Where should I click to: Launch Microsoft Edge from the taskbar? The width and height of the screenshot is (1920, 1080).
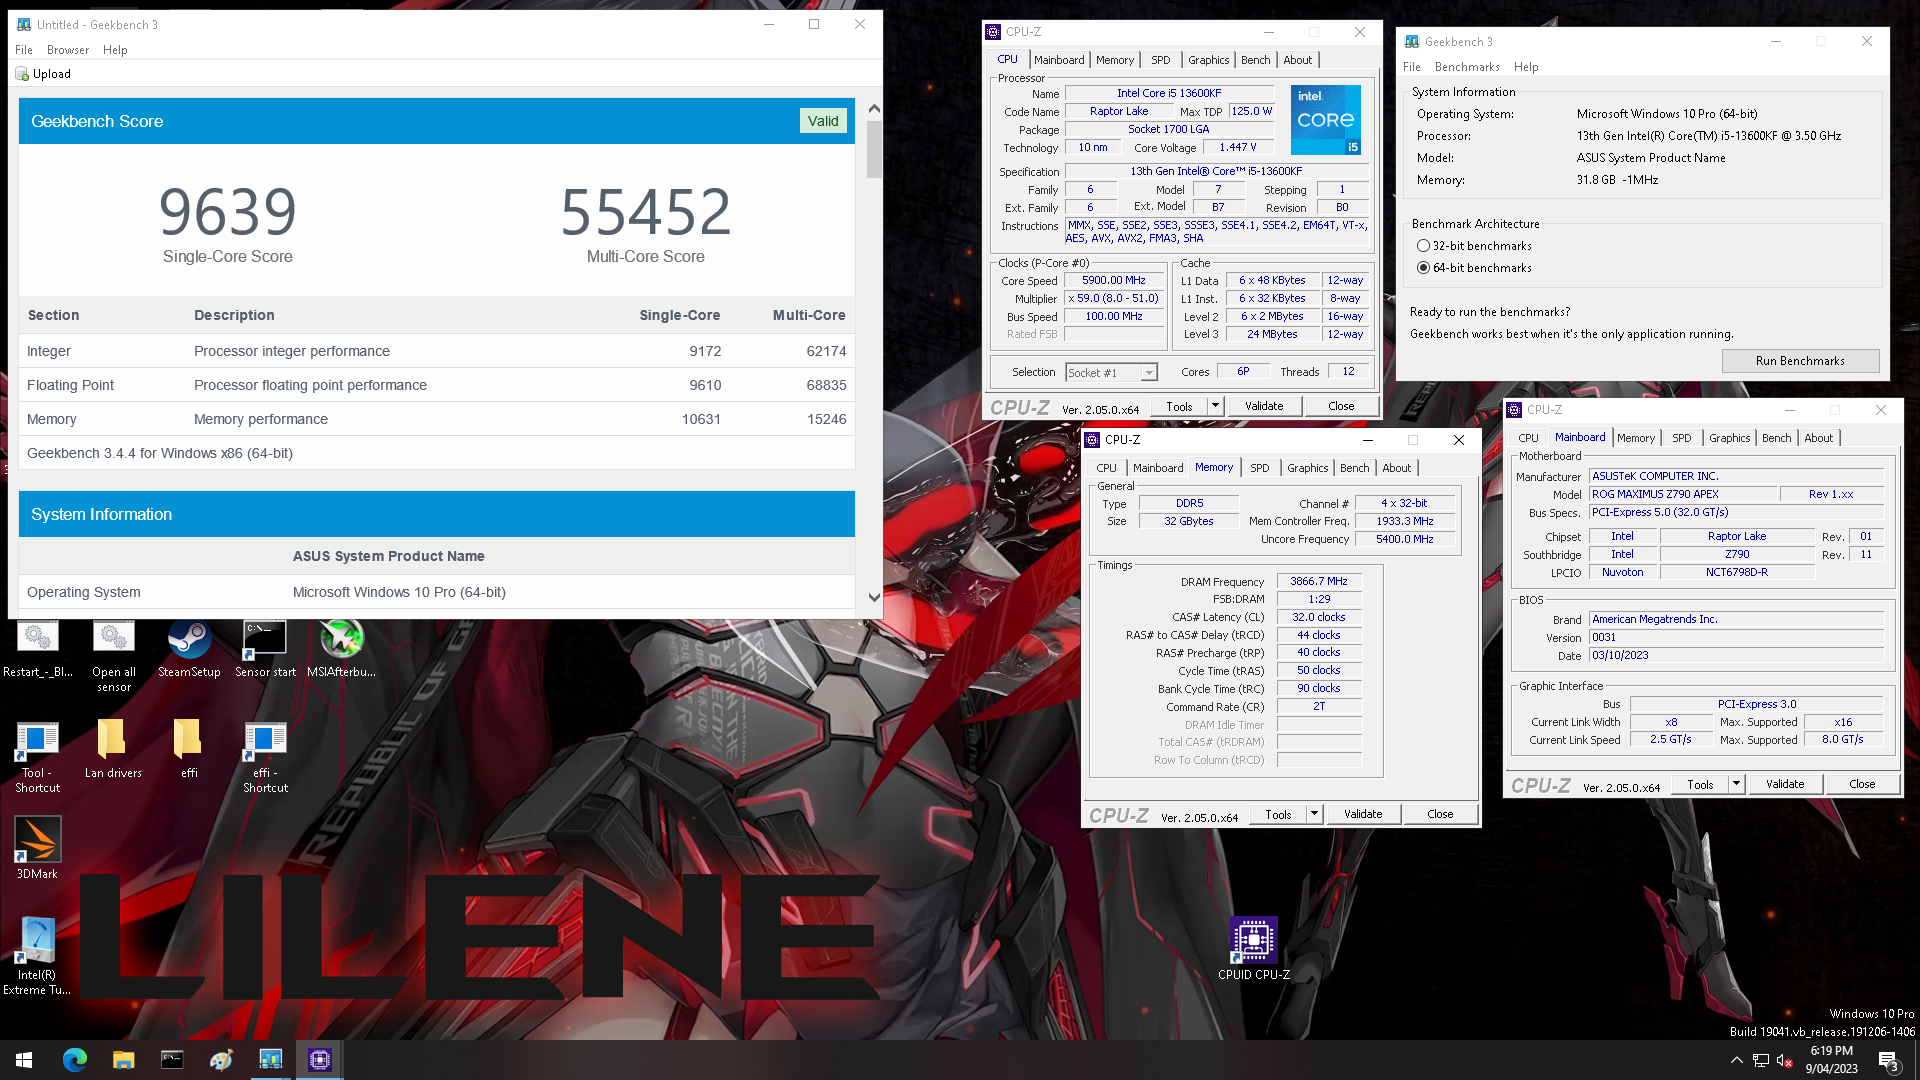(x=75, y=1060)
